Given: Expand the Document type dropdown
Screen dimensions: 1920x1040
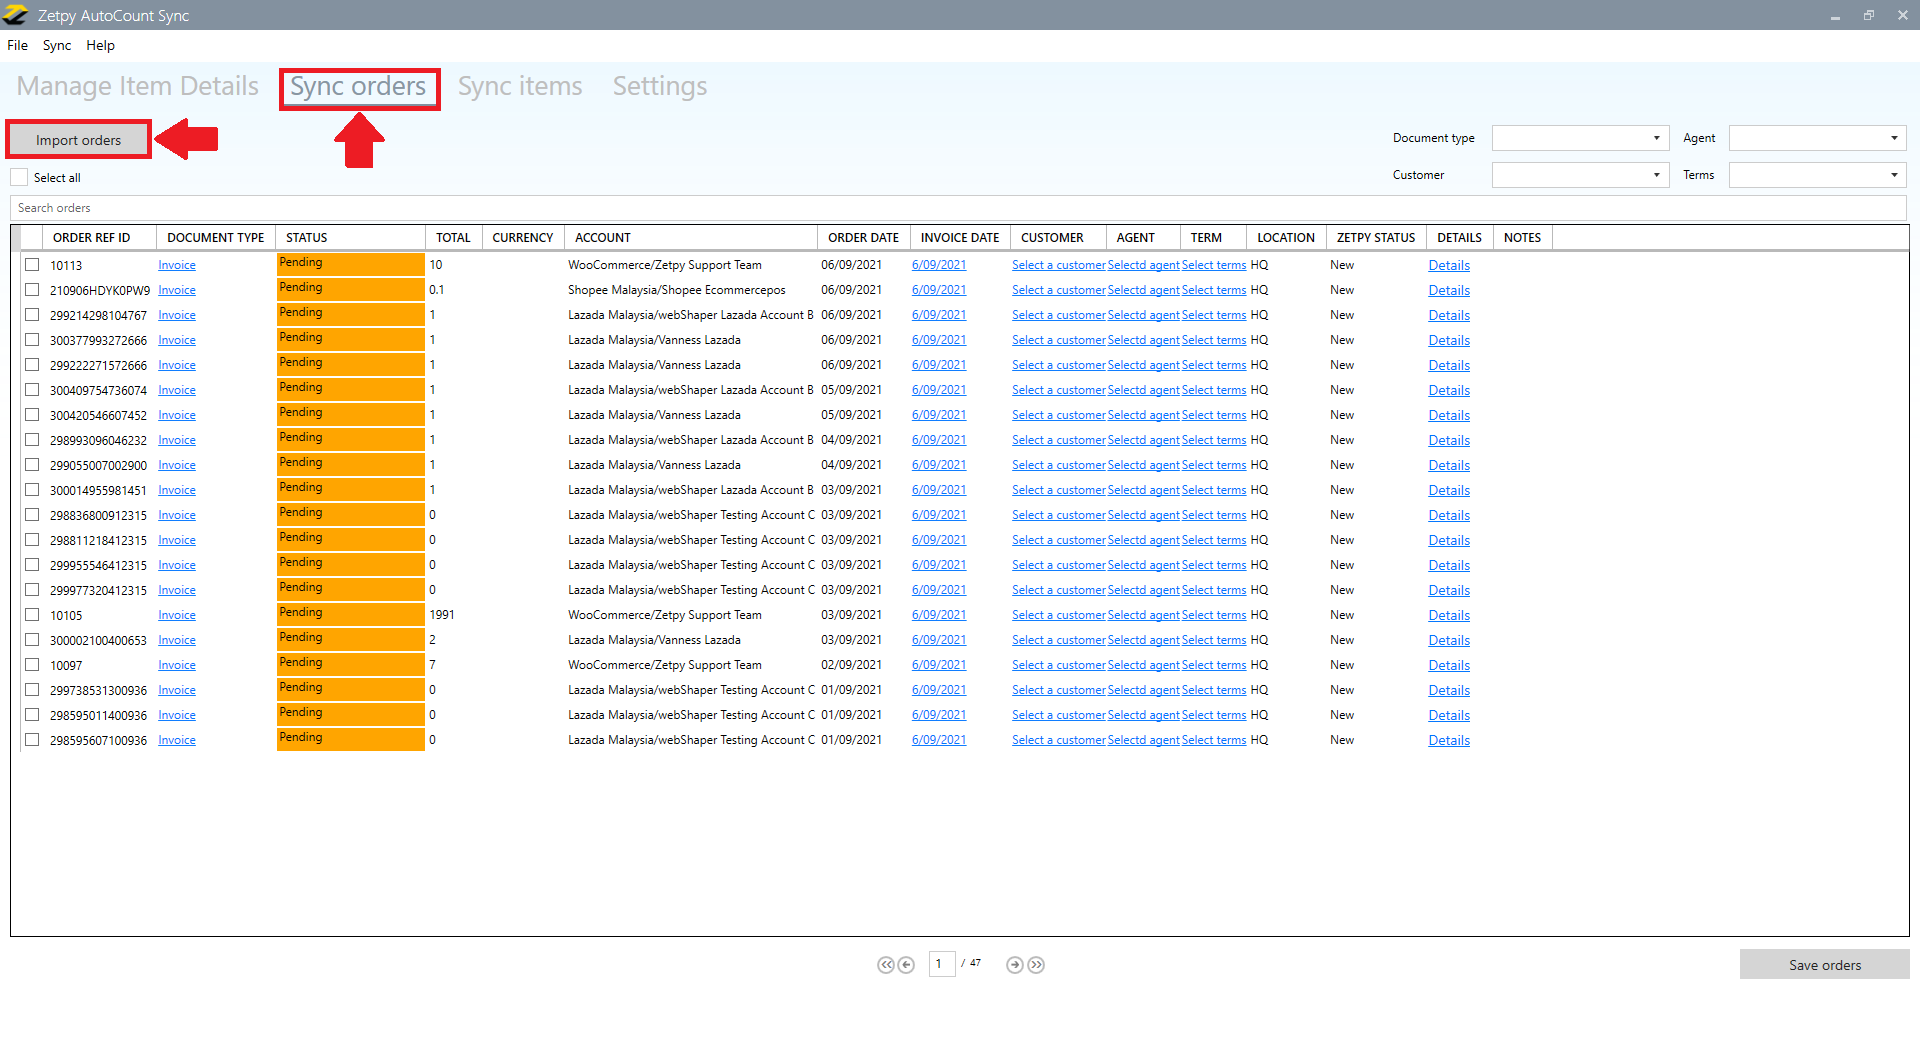Looking at the screenshot, I should (1580, 138).
